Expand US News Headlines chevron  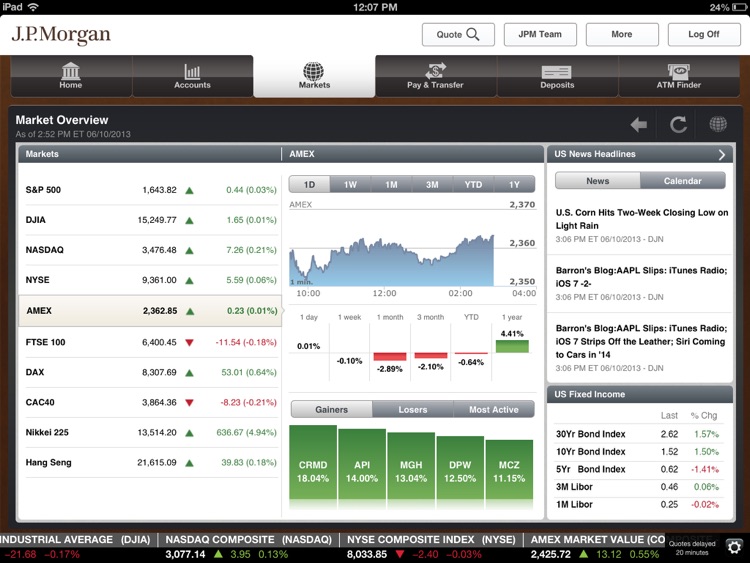tap(722, 155)
